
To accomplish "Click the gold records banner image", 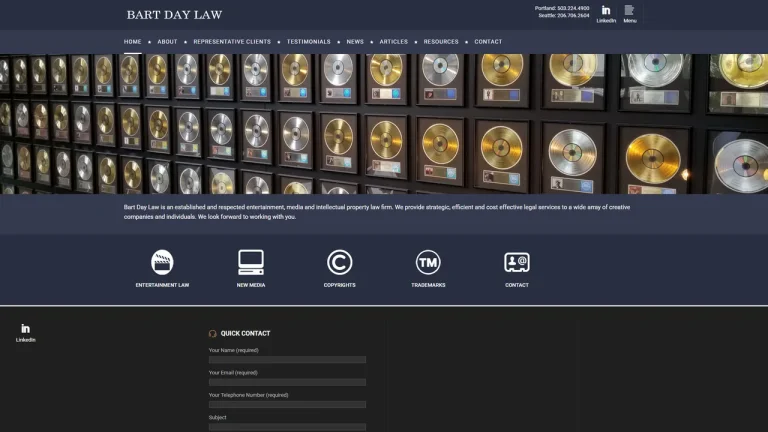I will (384, 124).
